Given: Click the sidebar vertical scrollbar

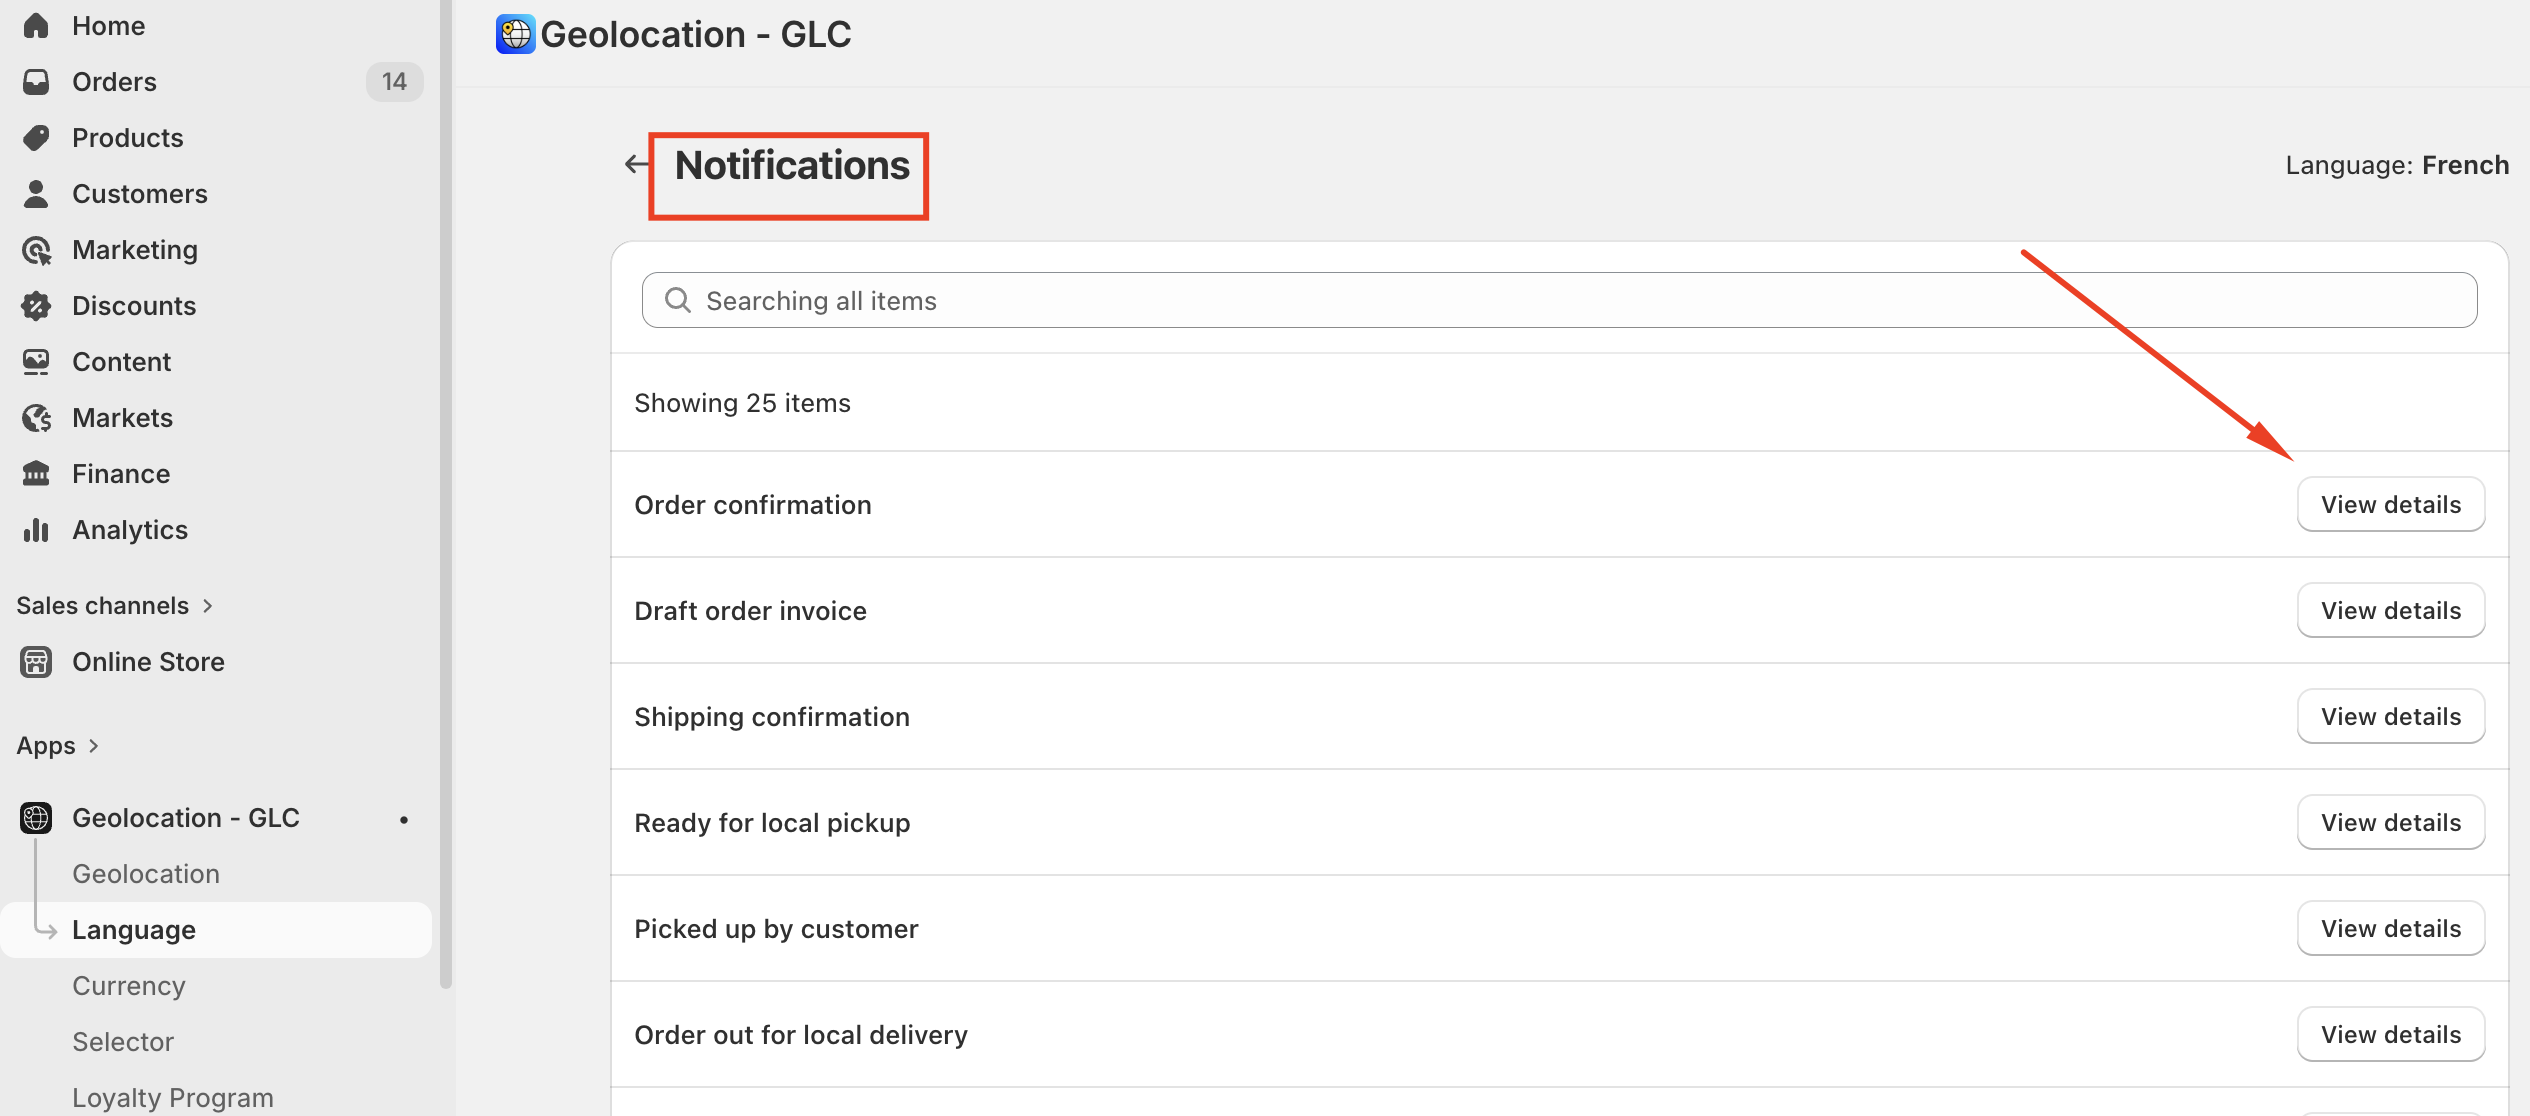Looking at the screenshot, I should 446,494.
